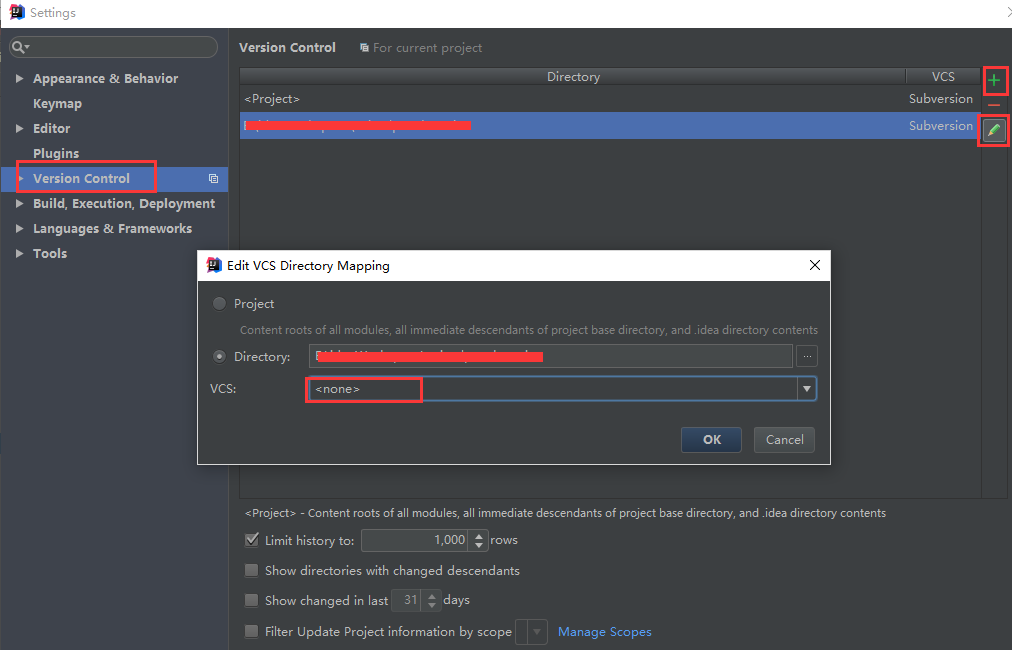
Task: Increase the days stepper value
Action: coord(432,595)
